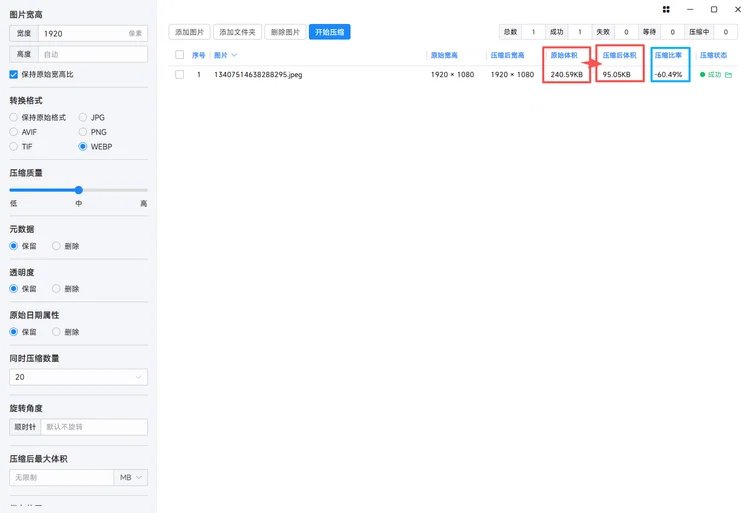Toggle 保持原始宽高比 checkbox
Screen dimensions: 750x513
click(x=14, y=74)
